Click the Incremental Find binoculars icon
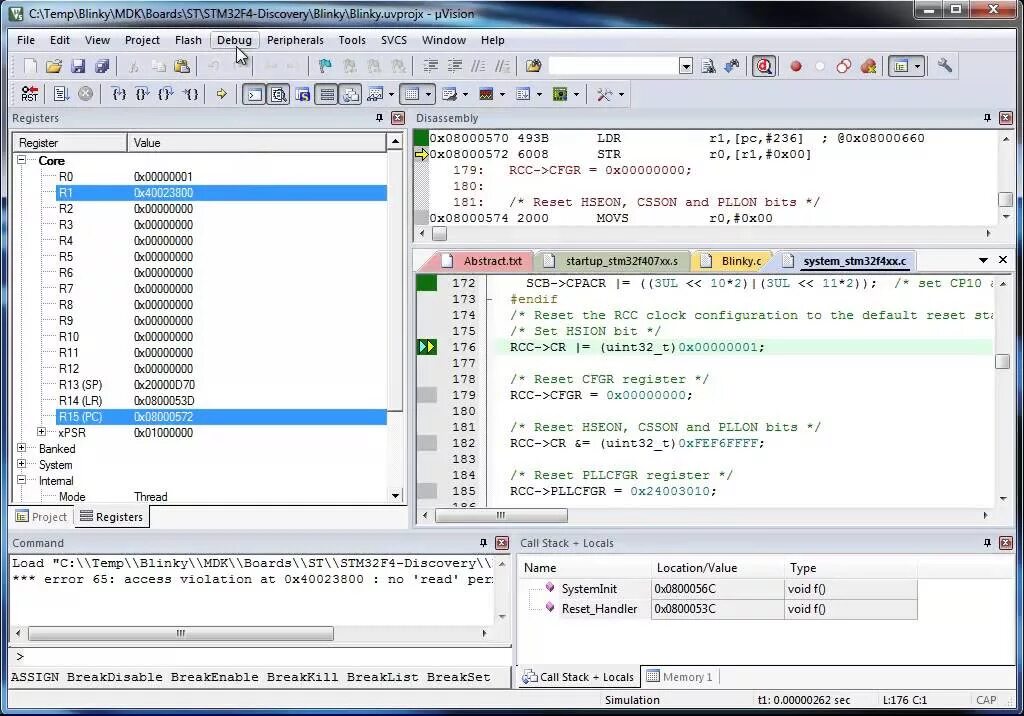1024x716 pixels. [x=732, y=66]
